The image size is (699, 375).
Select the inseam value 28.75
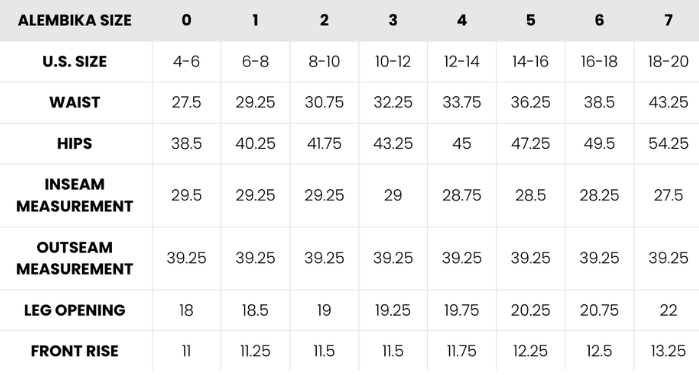[x=461, y=195]
